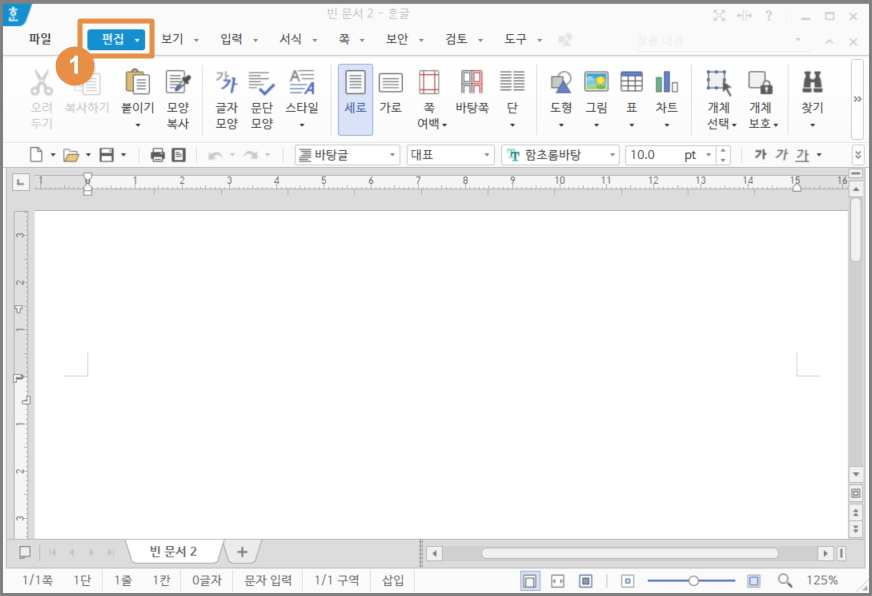This screenshot has width=872, height=596.
Task: Open the File (파일) menu
Action: pyautogui.click(x=40, y=39)
